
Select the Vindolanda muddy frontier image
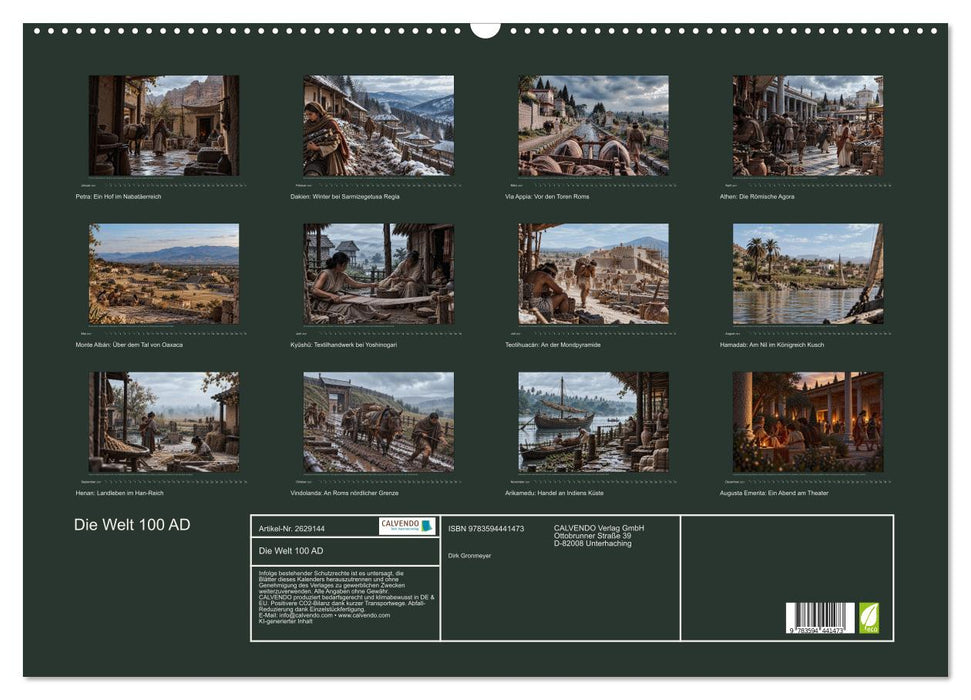tap(378, 422)
